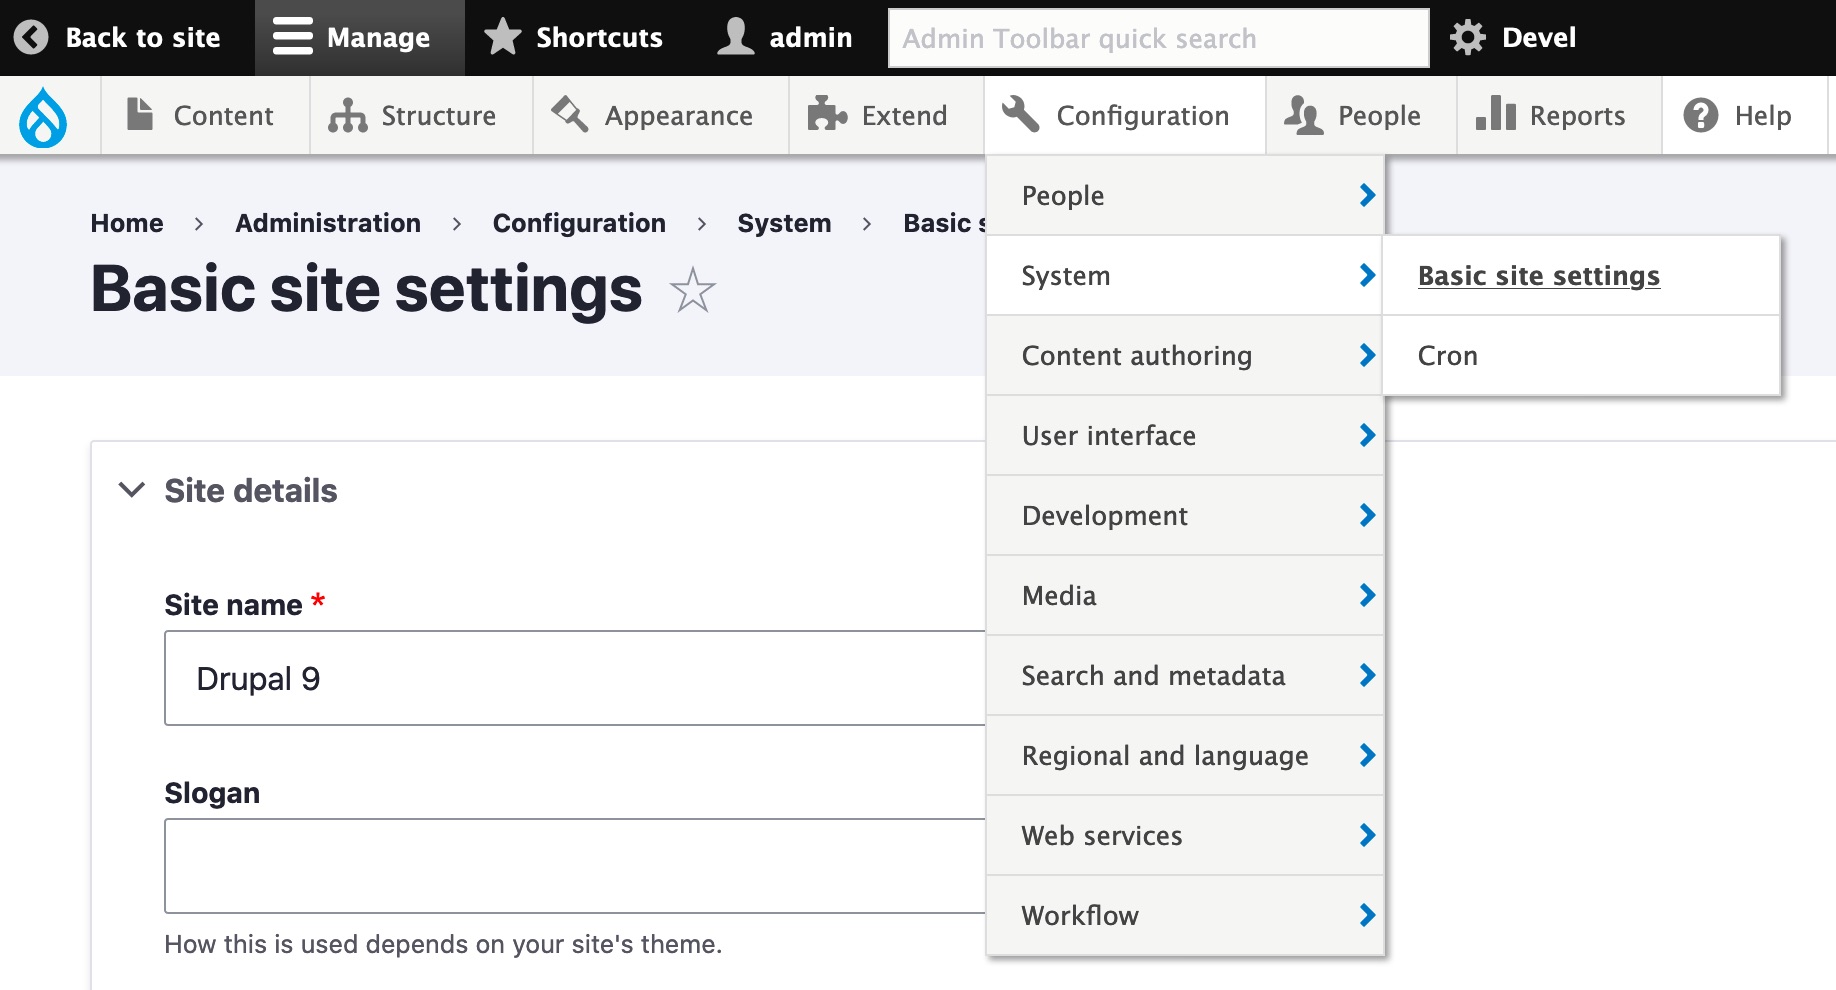The width and height of the screenshot is (1836, 990).
Task: Open Help via the question mark icon
Action: point(1700,114)
